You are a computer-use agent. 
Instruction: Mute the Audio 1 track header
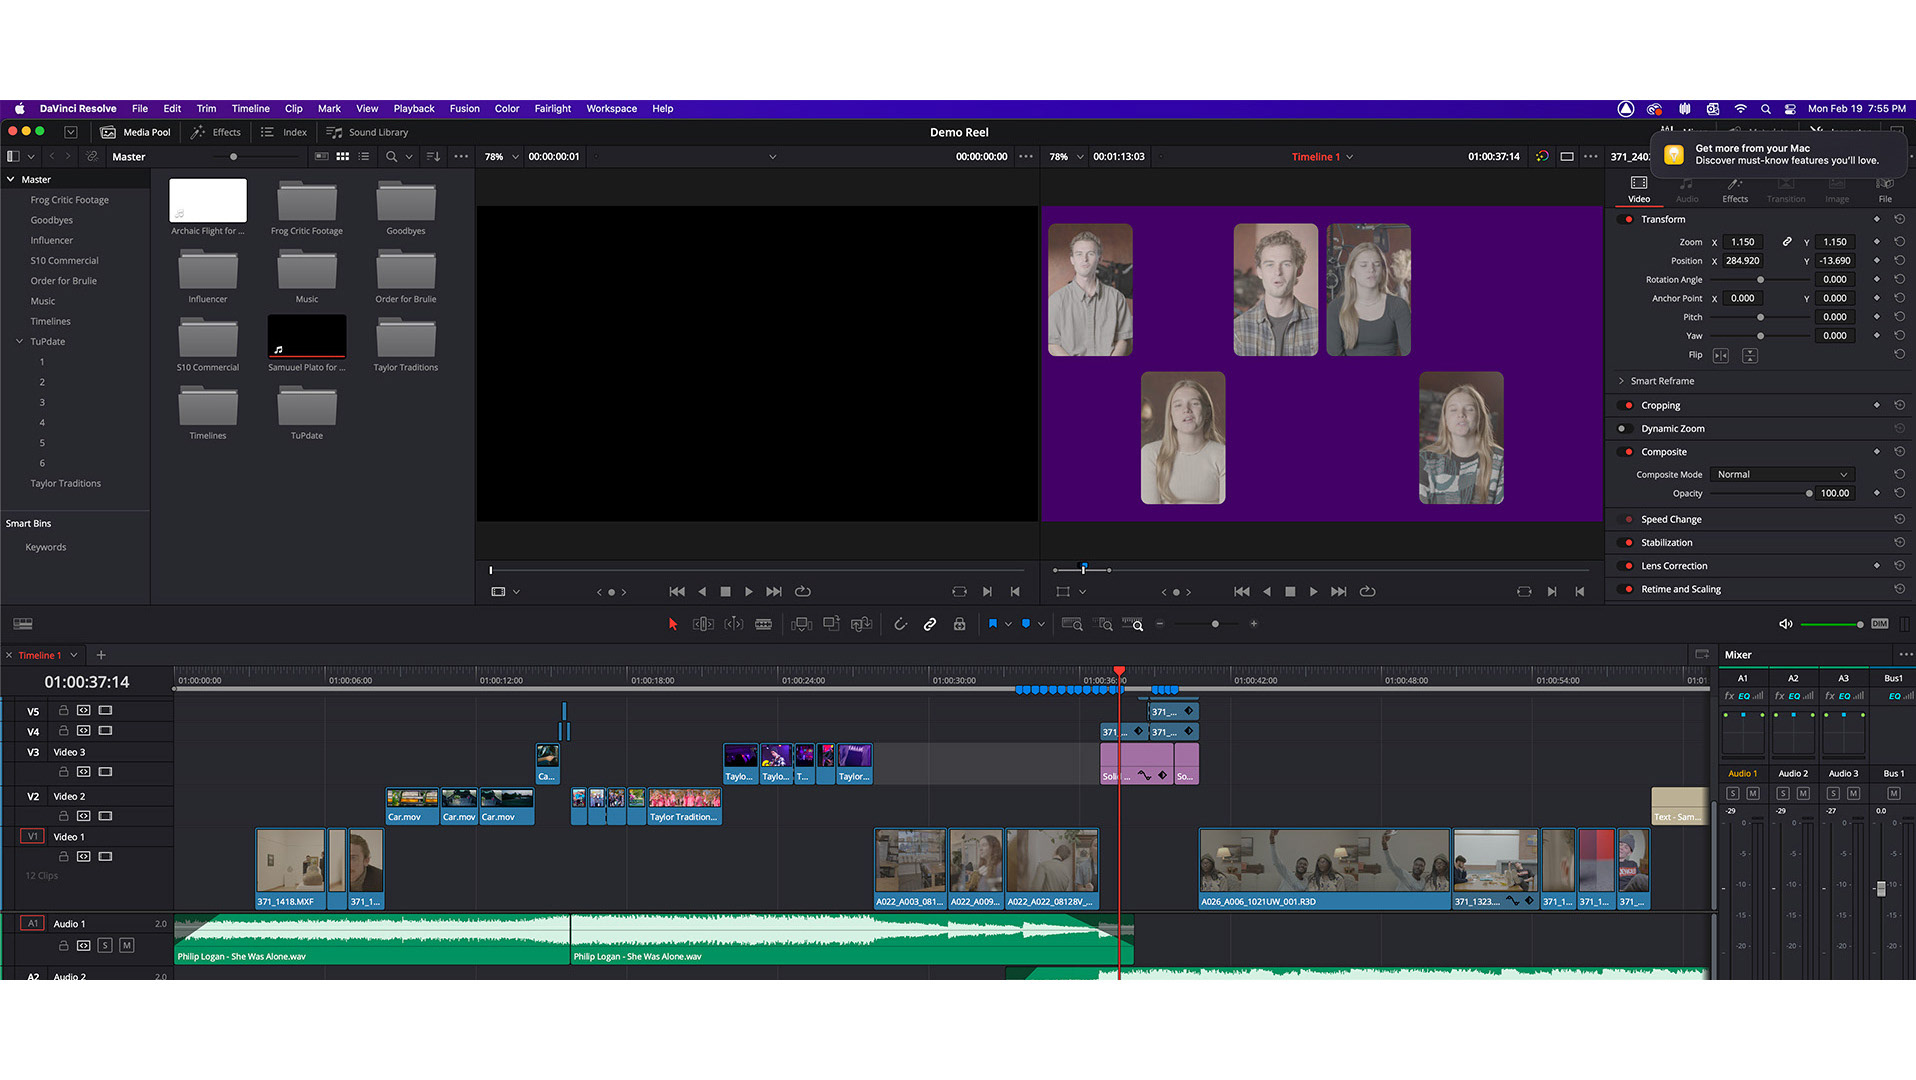127,945
